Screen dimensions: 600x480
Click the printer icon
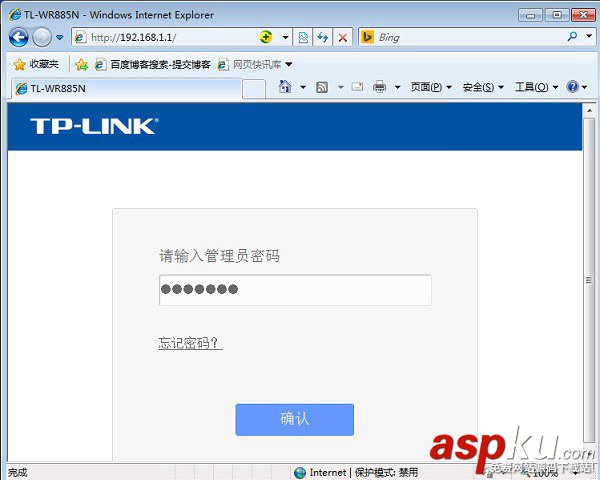click(379, 87)
